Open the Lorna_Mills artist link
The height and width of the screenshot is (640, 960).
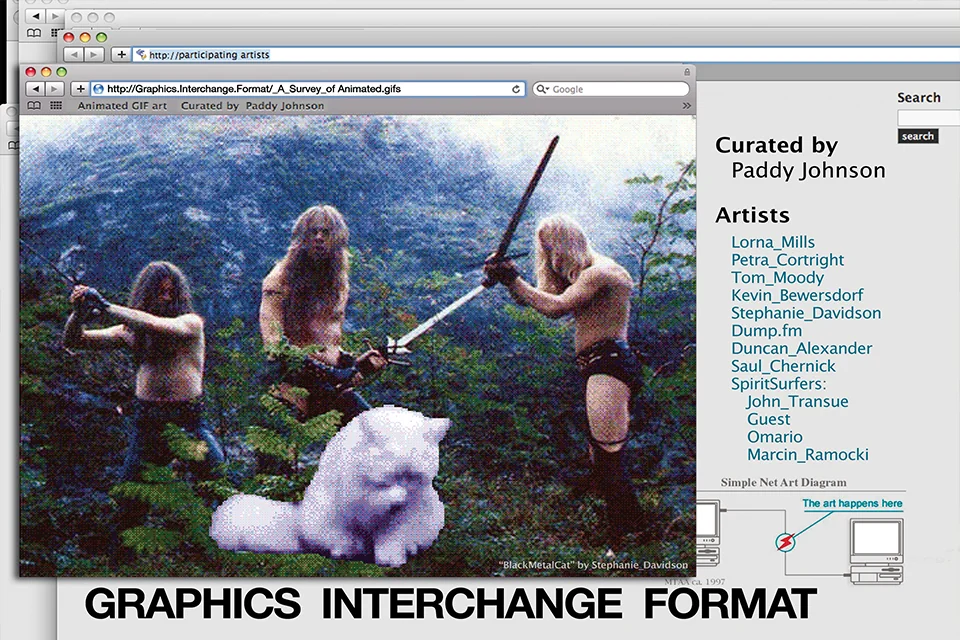point(773,242)
